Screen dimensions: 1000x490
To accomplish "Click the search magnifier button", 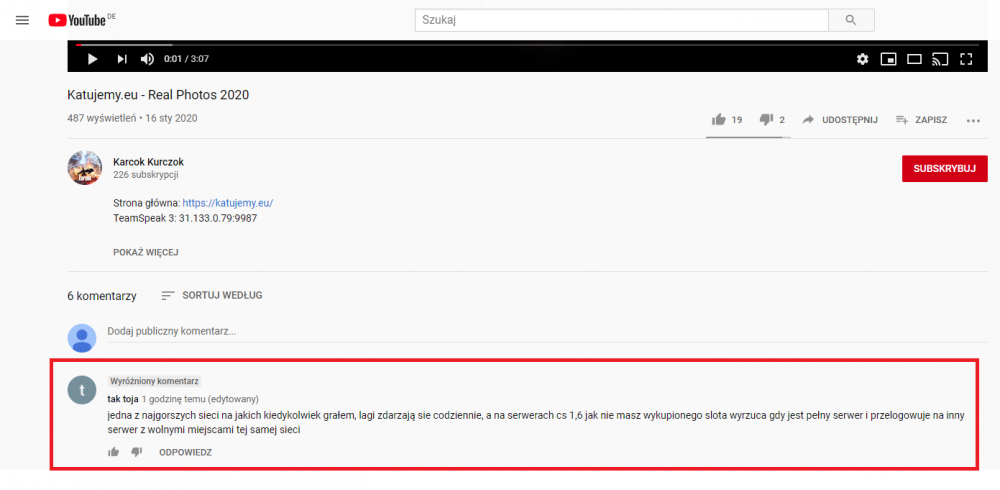I will 851,20.
